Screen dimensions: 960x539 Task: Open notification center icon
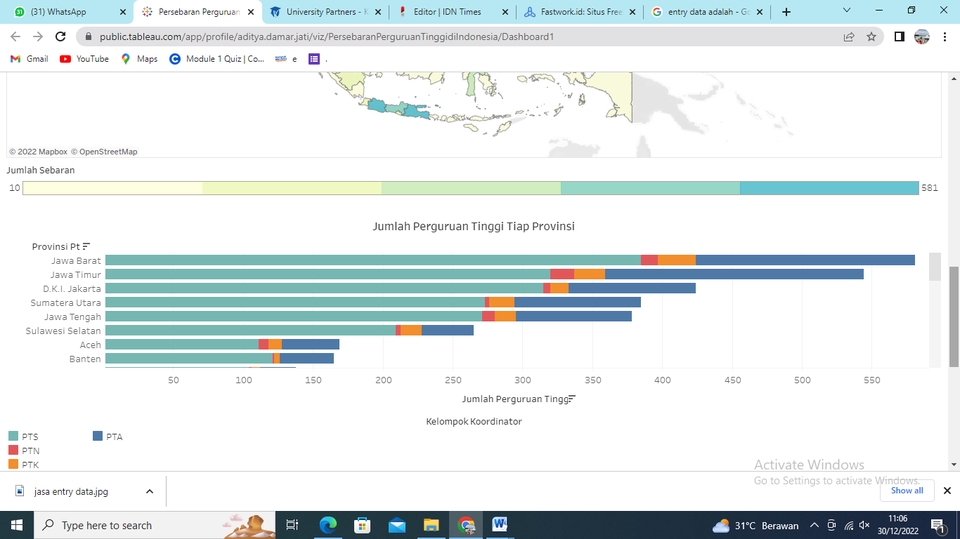tap(939, 526)
